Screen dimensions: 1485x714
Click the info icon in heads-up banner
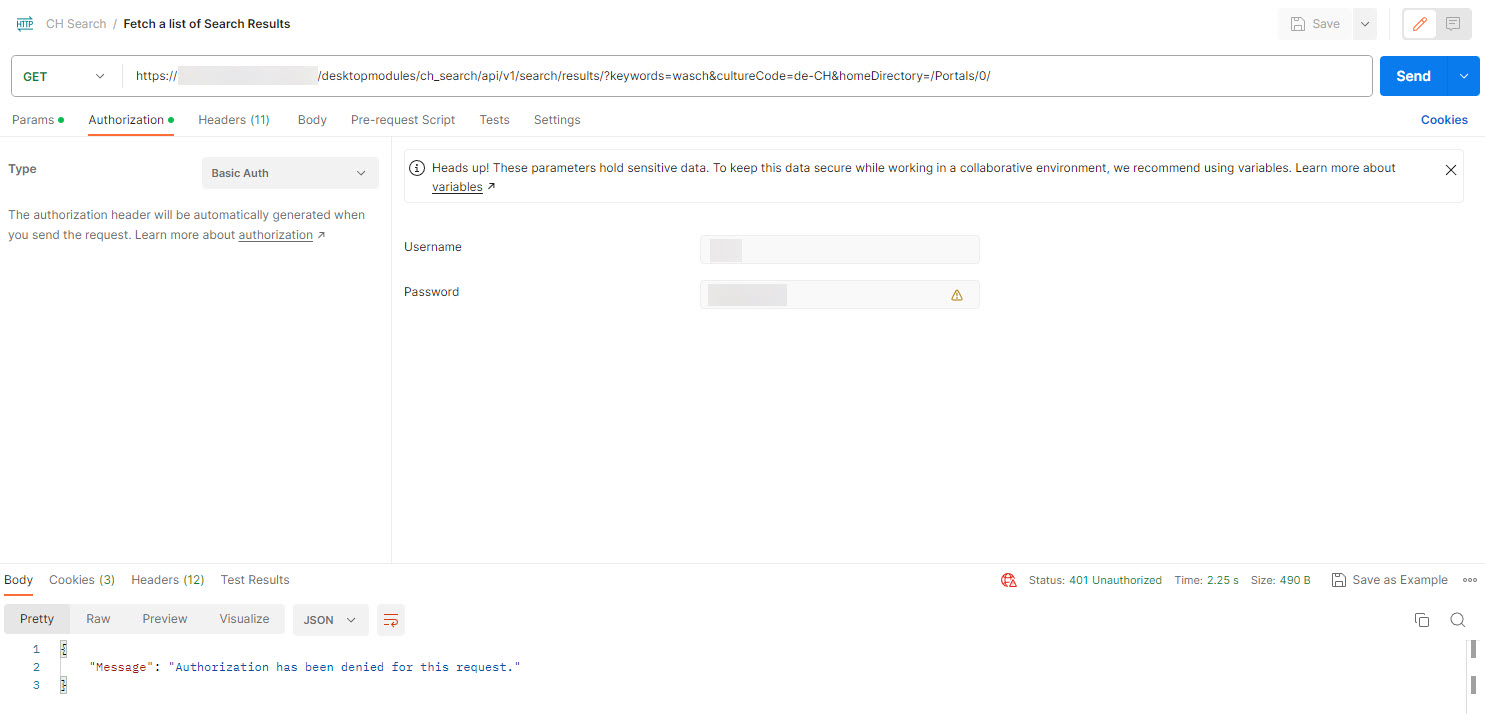pos(418,168)
